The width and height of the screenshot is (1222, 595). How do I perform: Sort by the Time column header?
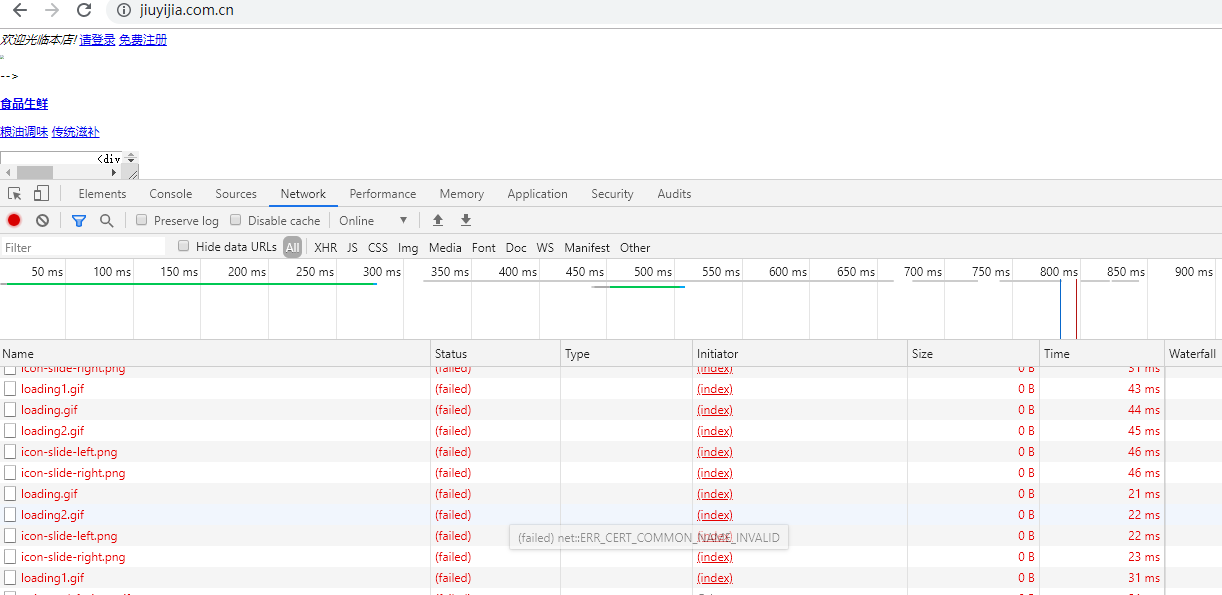point(1102,353)
